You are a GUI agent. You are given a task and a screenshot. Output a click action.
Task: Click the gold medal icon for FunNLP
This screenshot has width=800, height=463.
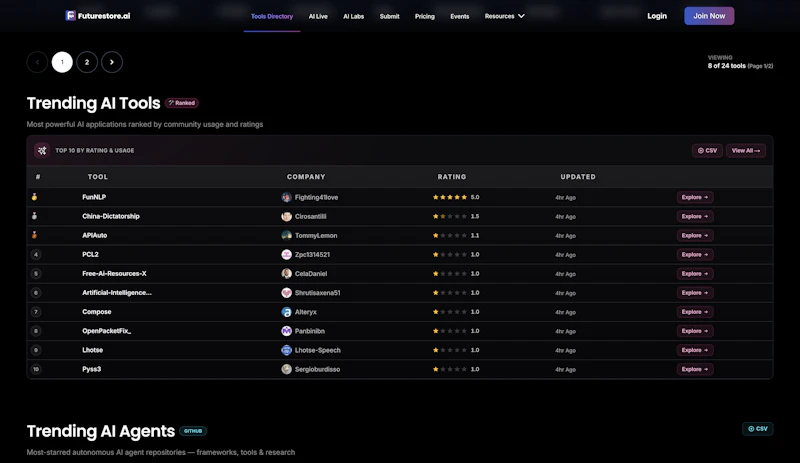34,197
